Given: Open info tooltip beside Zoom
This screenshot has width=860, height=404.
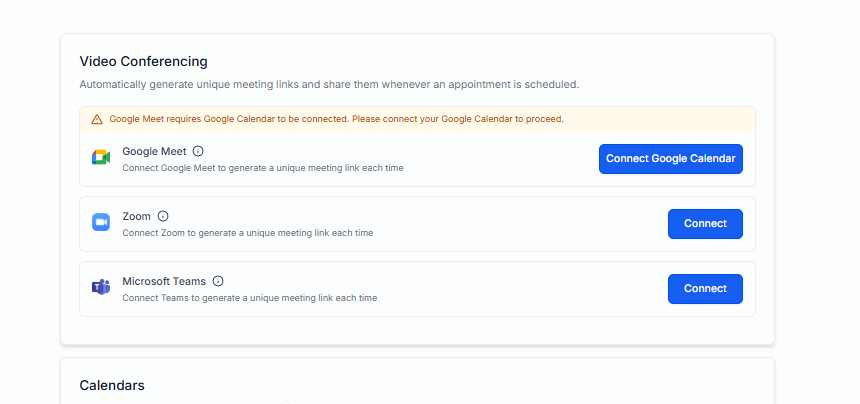Looking at the screenshot, I should pyautogui.click(x=163, y=216).
